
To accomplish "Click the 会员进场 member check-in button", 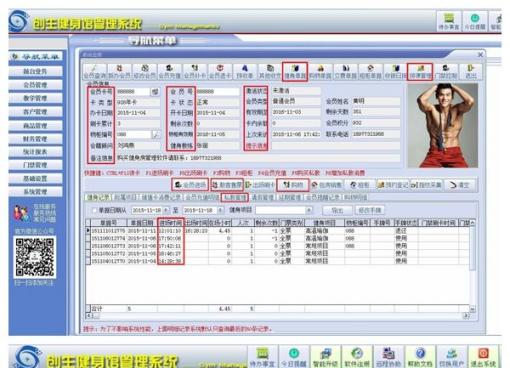I will pos(190,185).
